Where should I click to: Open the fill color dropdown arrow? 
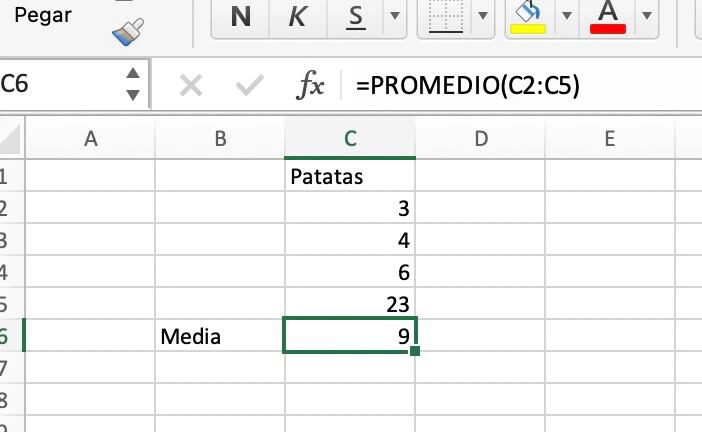[567, 16]
